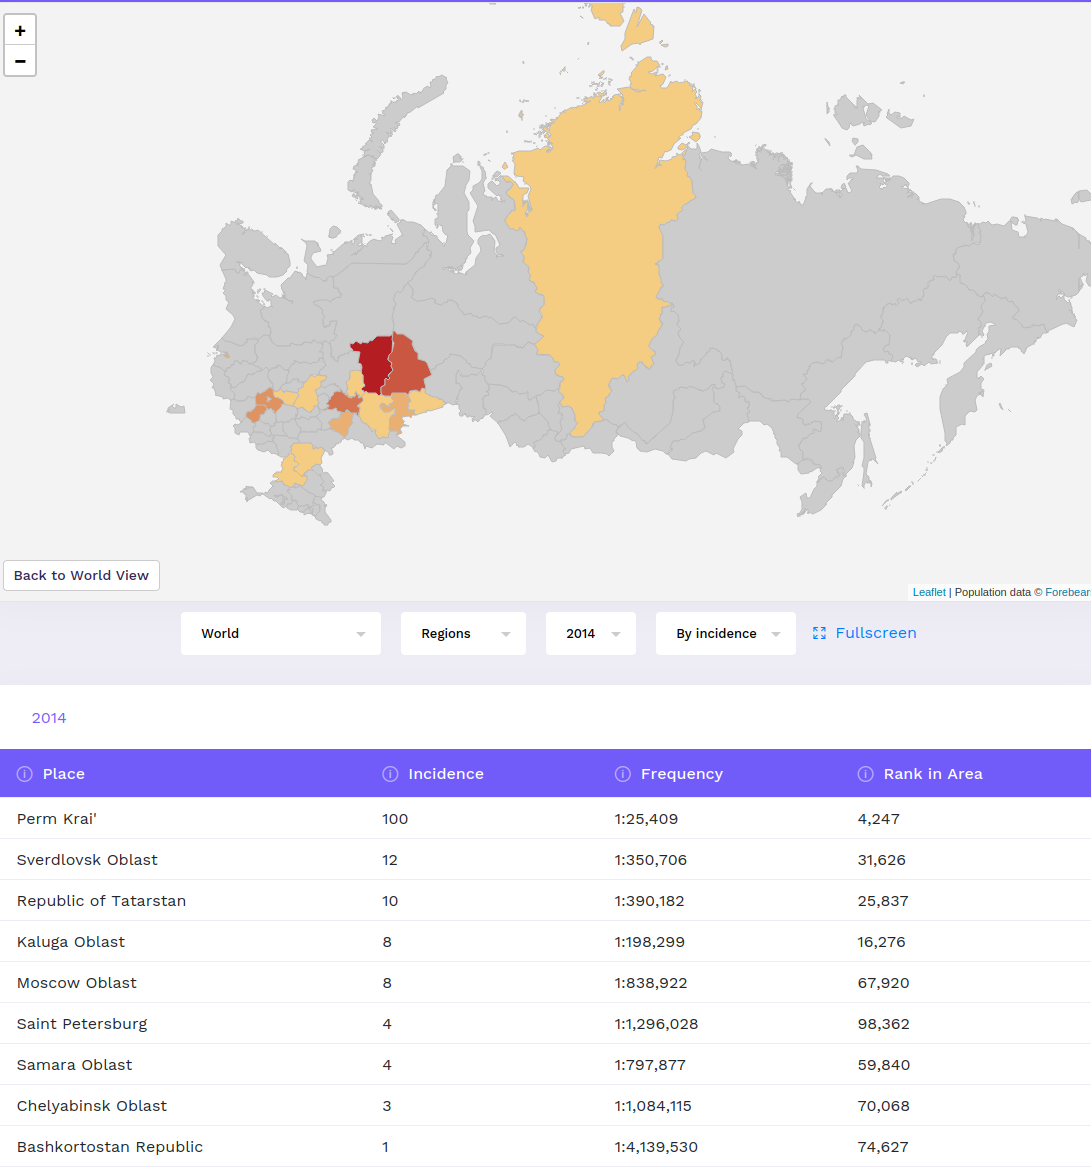Click the map zoom out minus button
The height and width of the screenshot is (1172, 1091).
tap(20, 61)
